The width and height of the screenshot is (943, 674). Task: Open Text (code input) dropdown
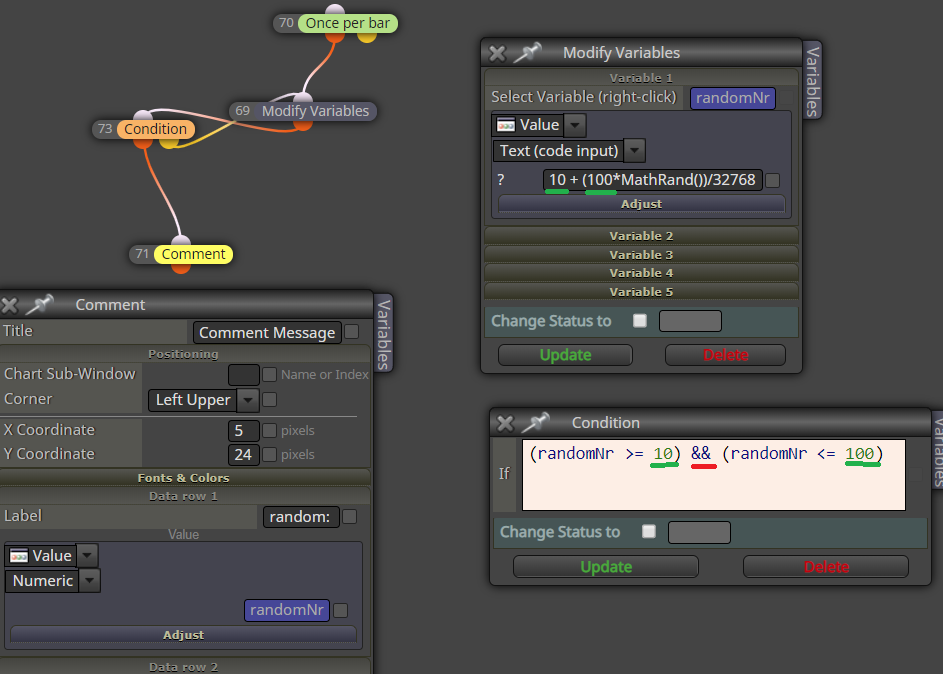tap(634, 151)
